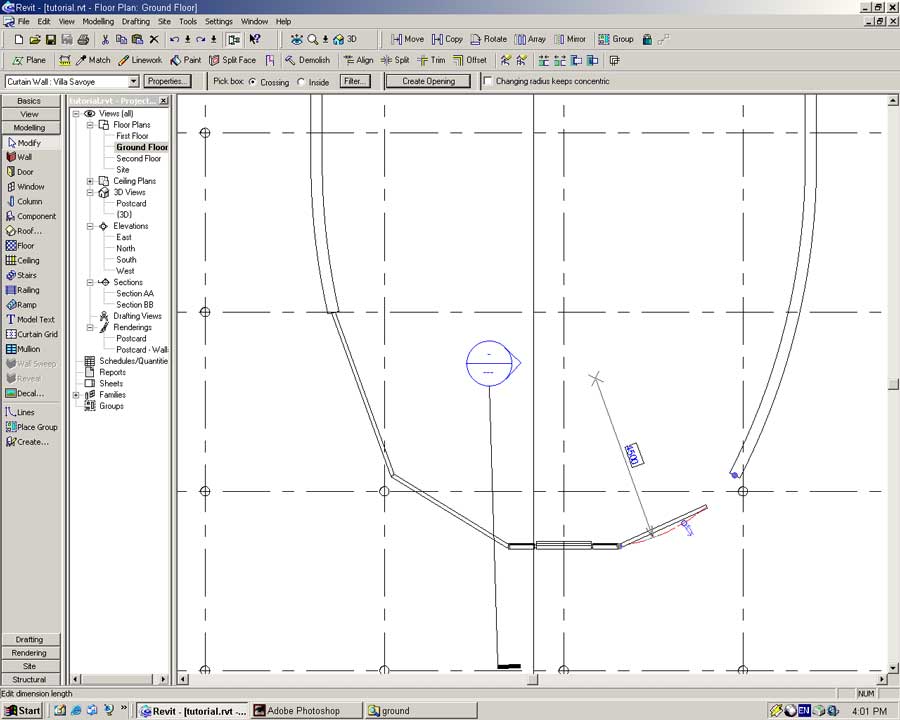Select the Door tool
This screenshot has width=900, height=720.
coord(21,172)
